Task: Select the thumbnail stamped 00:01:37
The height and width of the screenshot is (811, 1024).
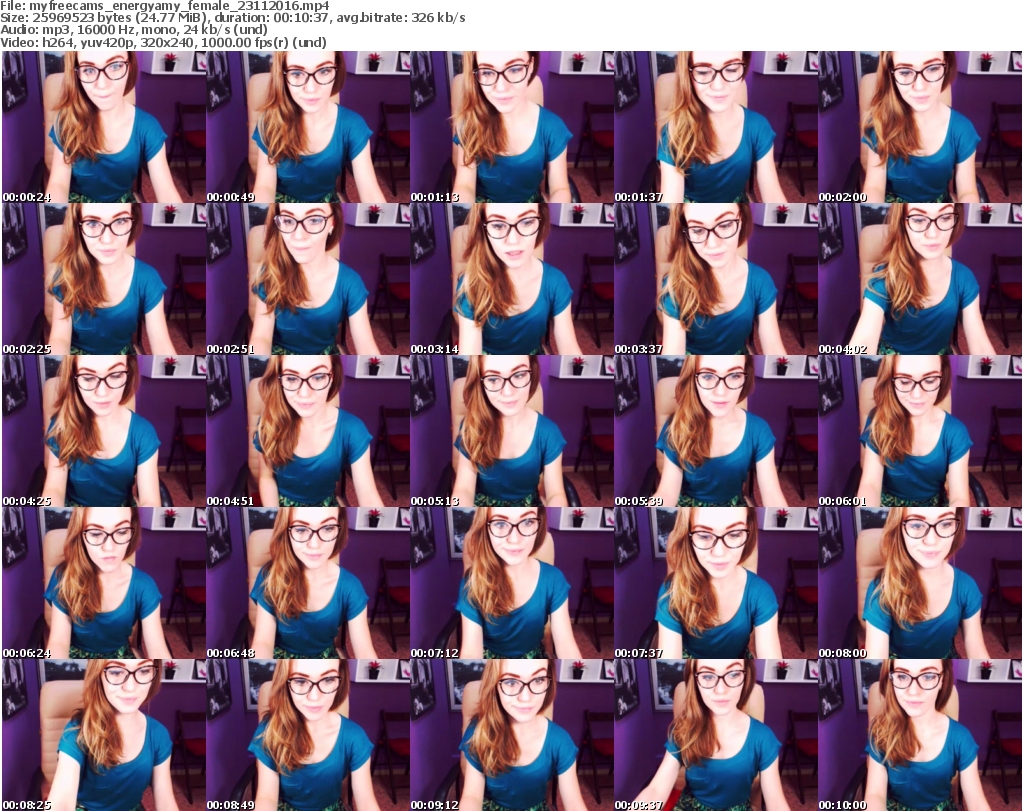Action: click(716, 127)
